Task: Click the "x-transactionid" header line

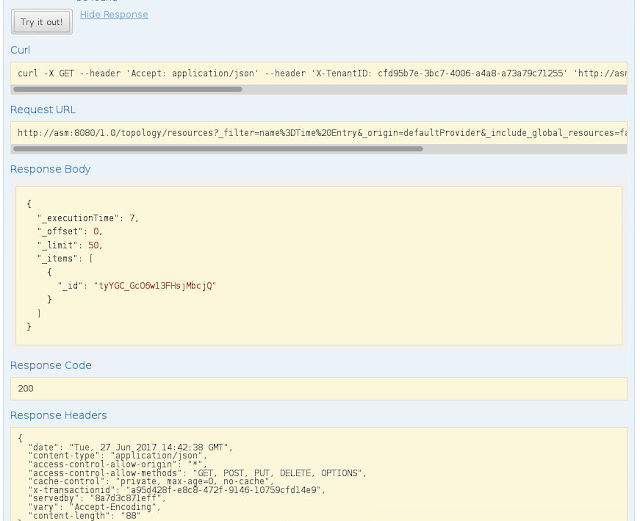Action: (177, 490)
